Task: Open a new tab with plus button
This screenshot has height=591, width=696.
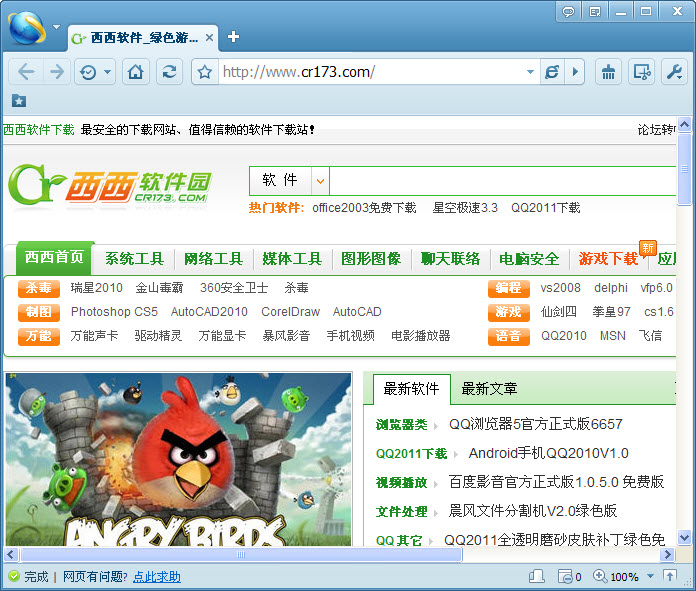Action: pyautogui.click(x=233, y=37)
